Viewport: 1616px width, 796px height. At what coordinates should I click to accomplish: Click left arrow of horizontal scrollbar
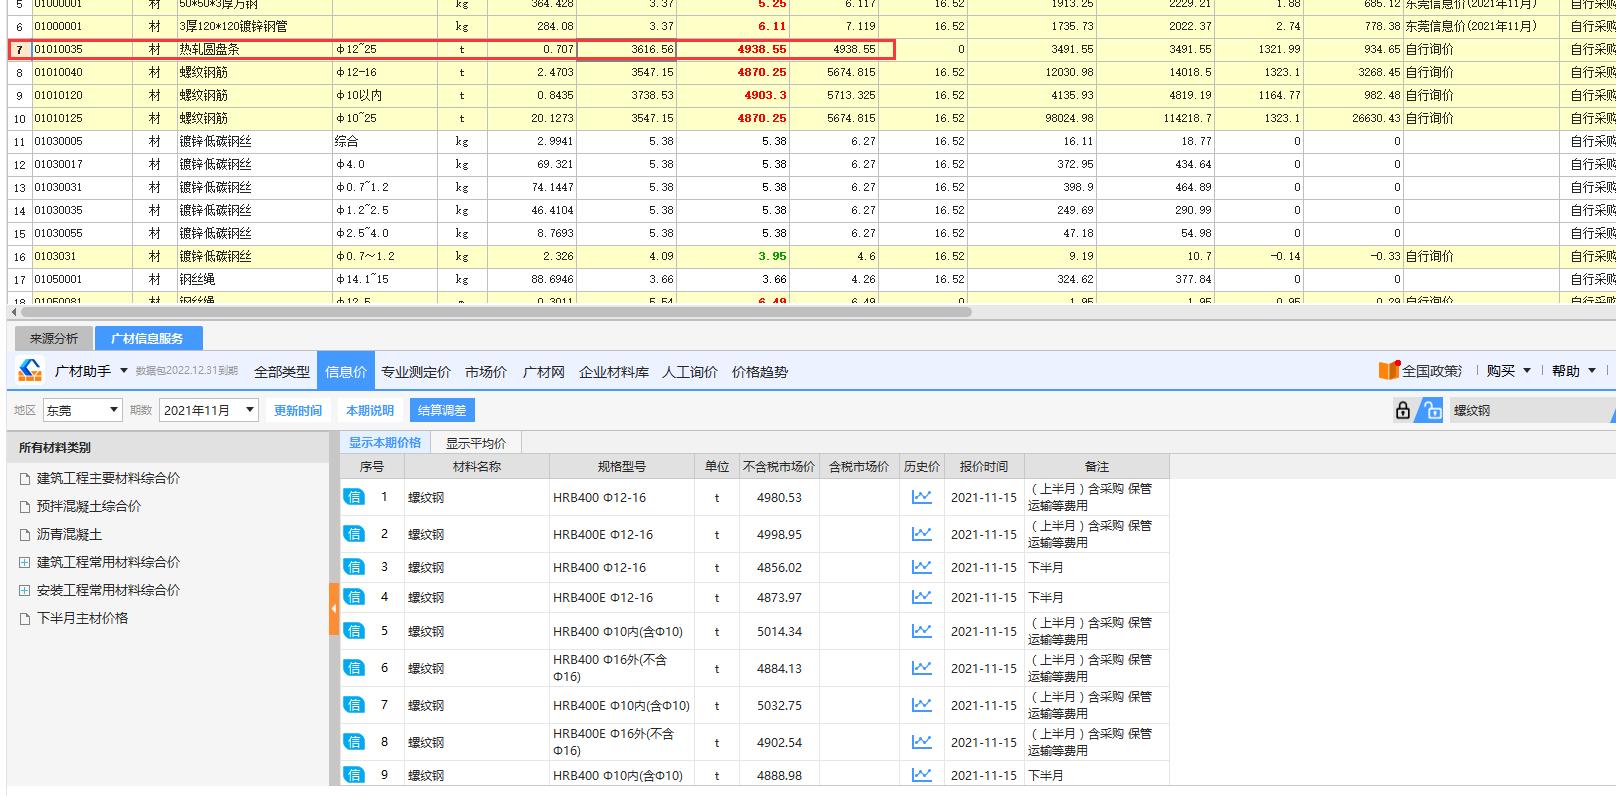click(x=14, y=312)
